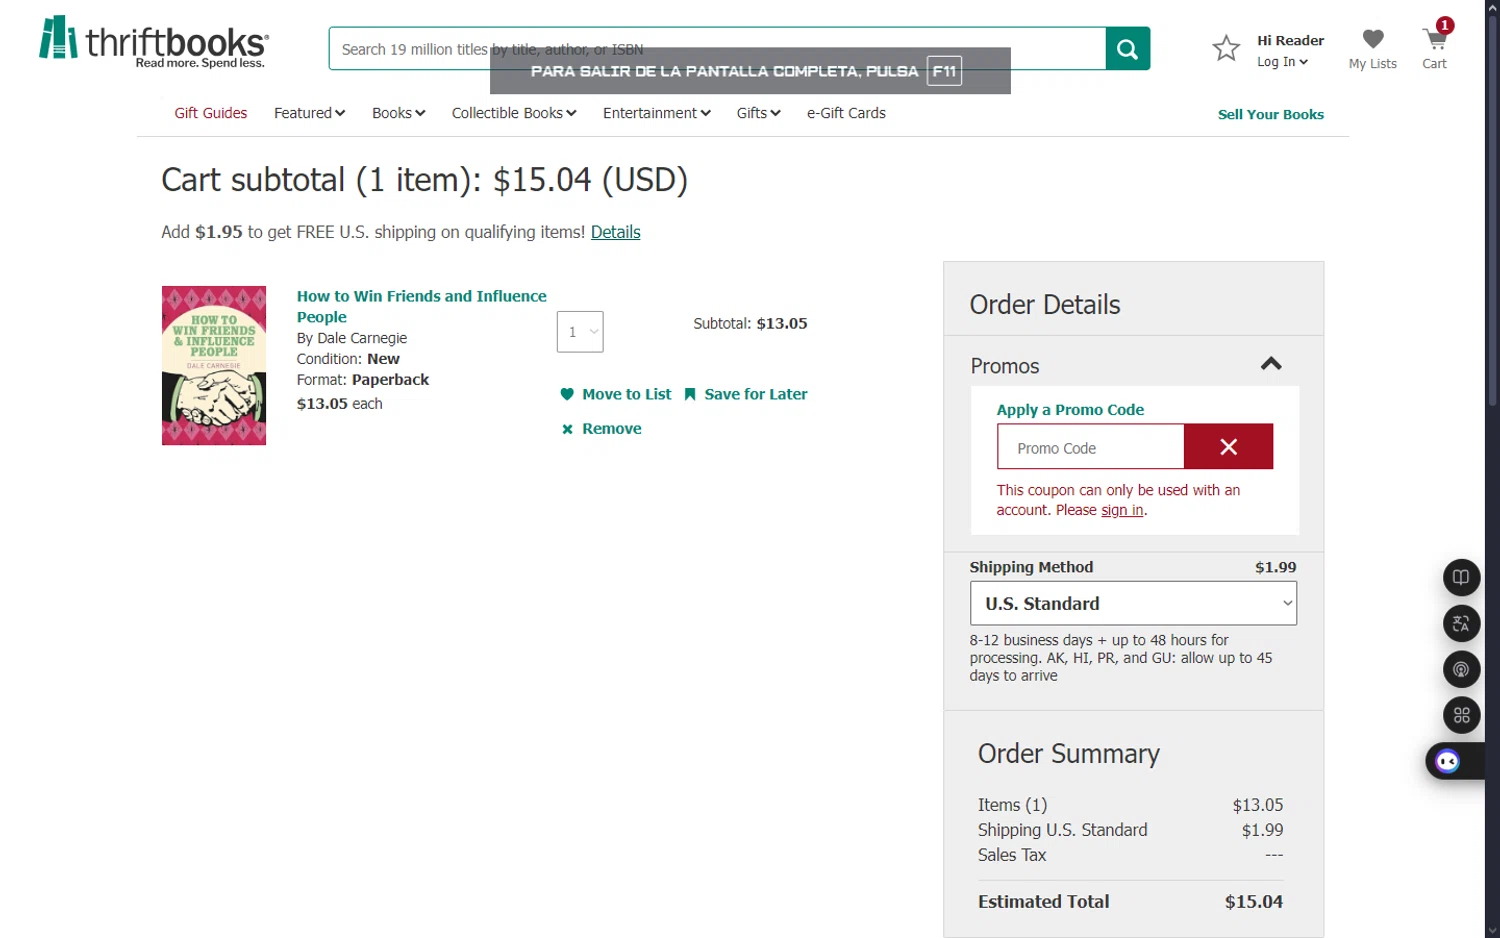Click the book cover thumbnail
This screenshot has height=938, width=1500.
[214, 366]
